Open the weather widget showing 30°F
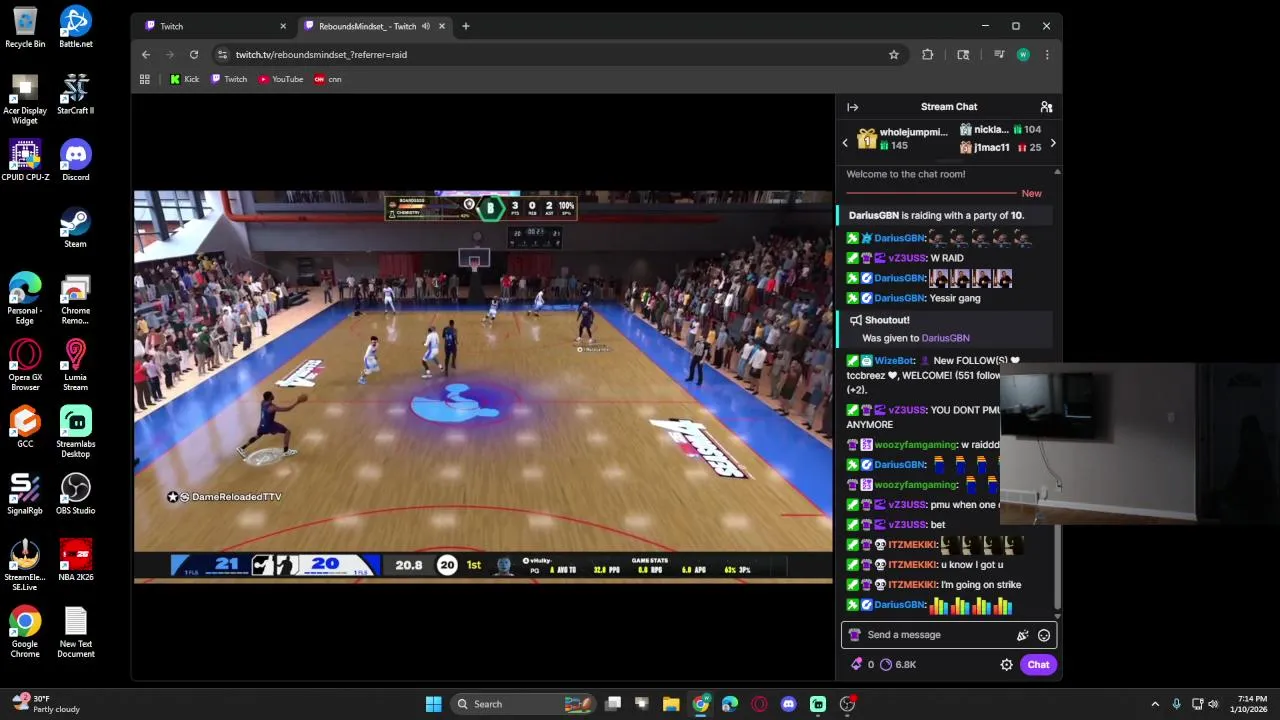 point(45,704)
